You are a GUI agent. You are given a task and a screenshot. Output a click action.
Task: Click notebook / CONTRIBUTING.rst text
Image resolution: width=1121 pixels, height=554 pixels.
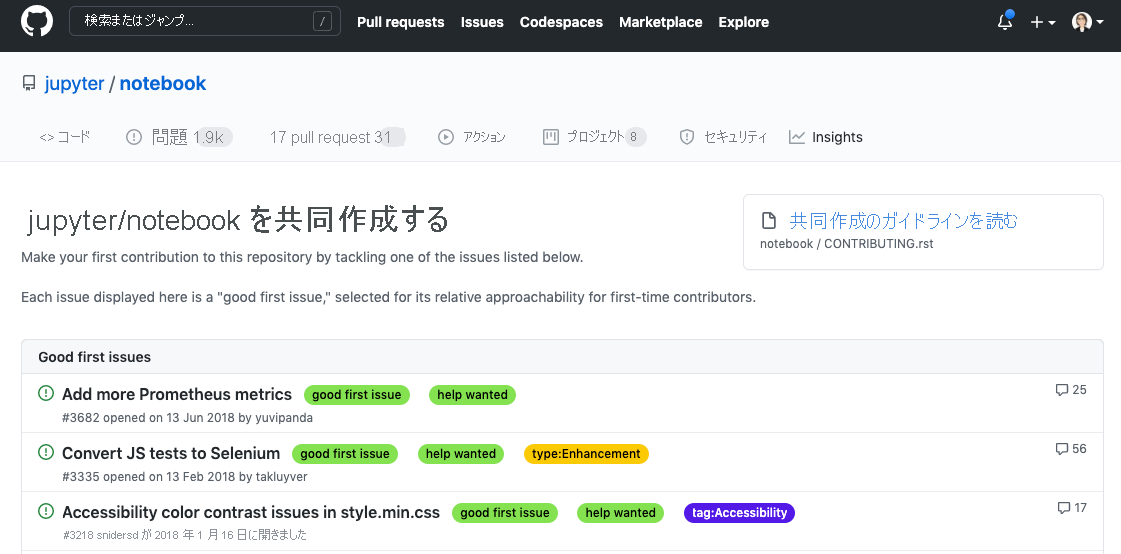coord(846,244)
